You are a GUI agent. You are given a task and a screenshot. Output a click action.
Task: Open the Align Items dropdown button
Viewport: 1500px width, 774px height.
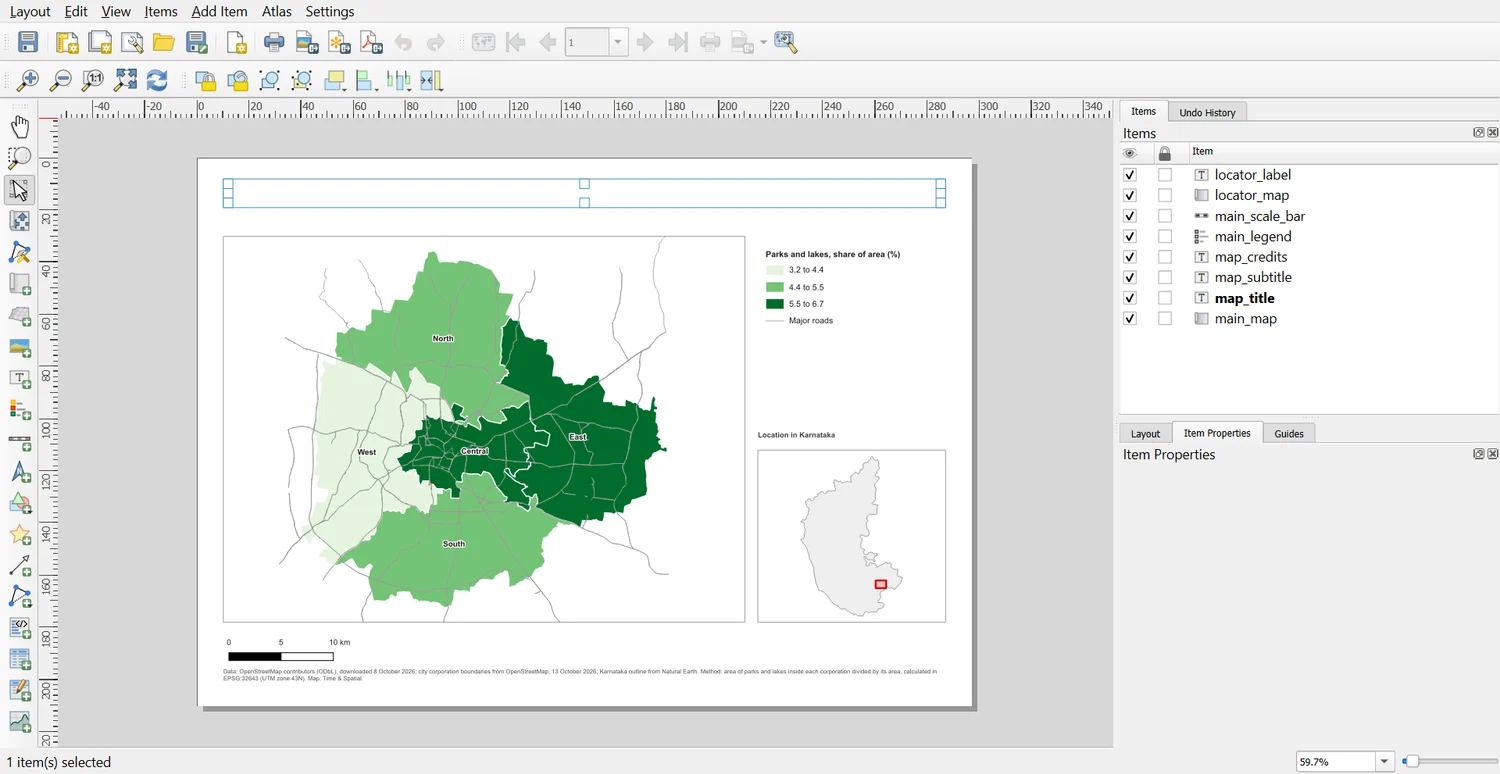pyautogui.click(x=367, y=81)
